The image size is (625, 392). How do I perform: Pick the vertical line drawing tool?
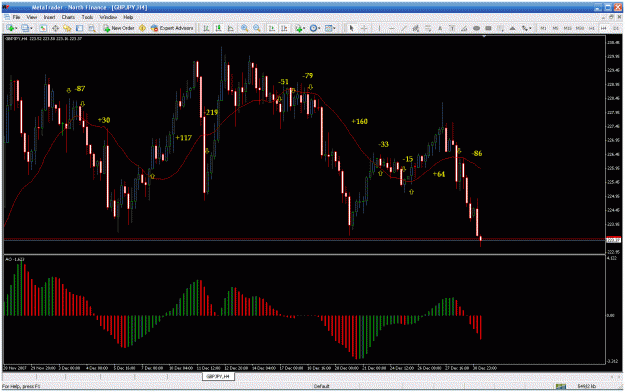379,28
